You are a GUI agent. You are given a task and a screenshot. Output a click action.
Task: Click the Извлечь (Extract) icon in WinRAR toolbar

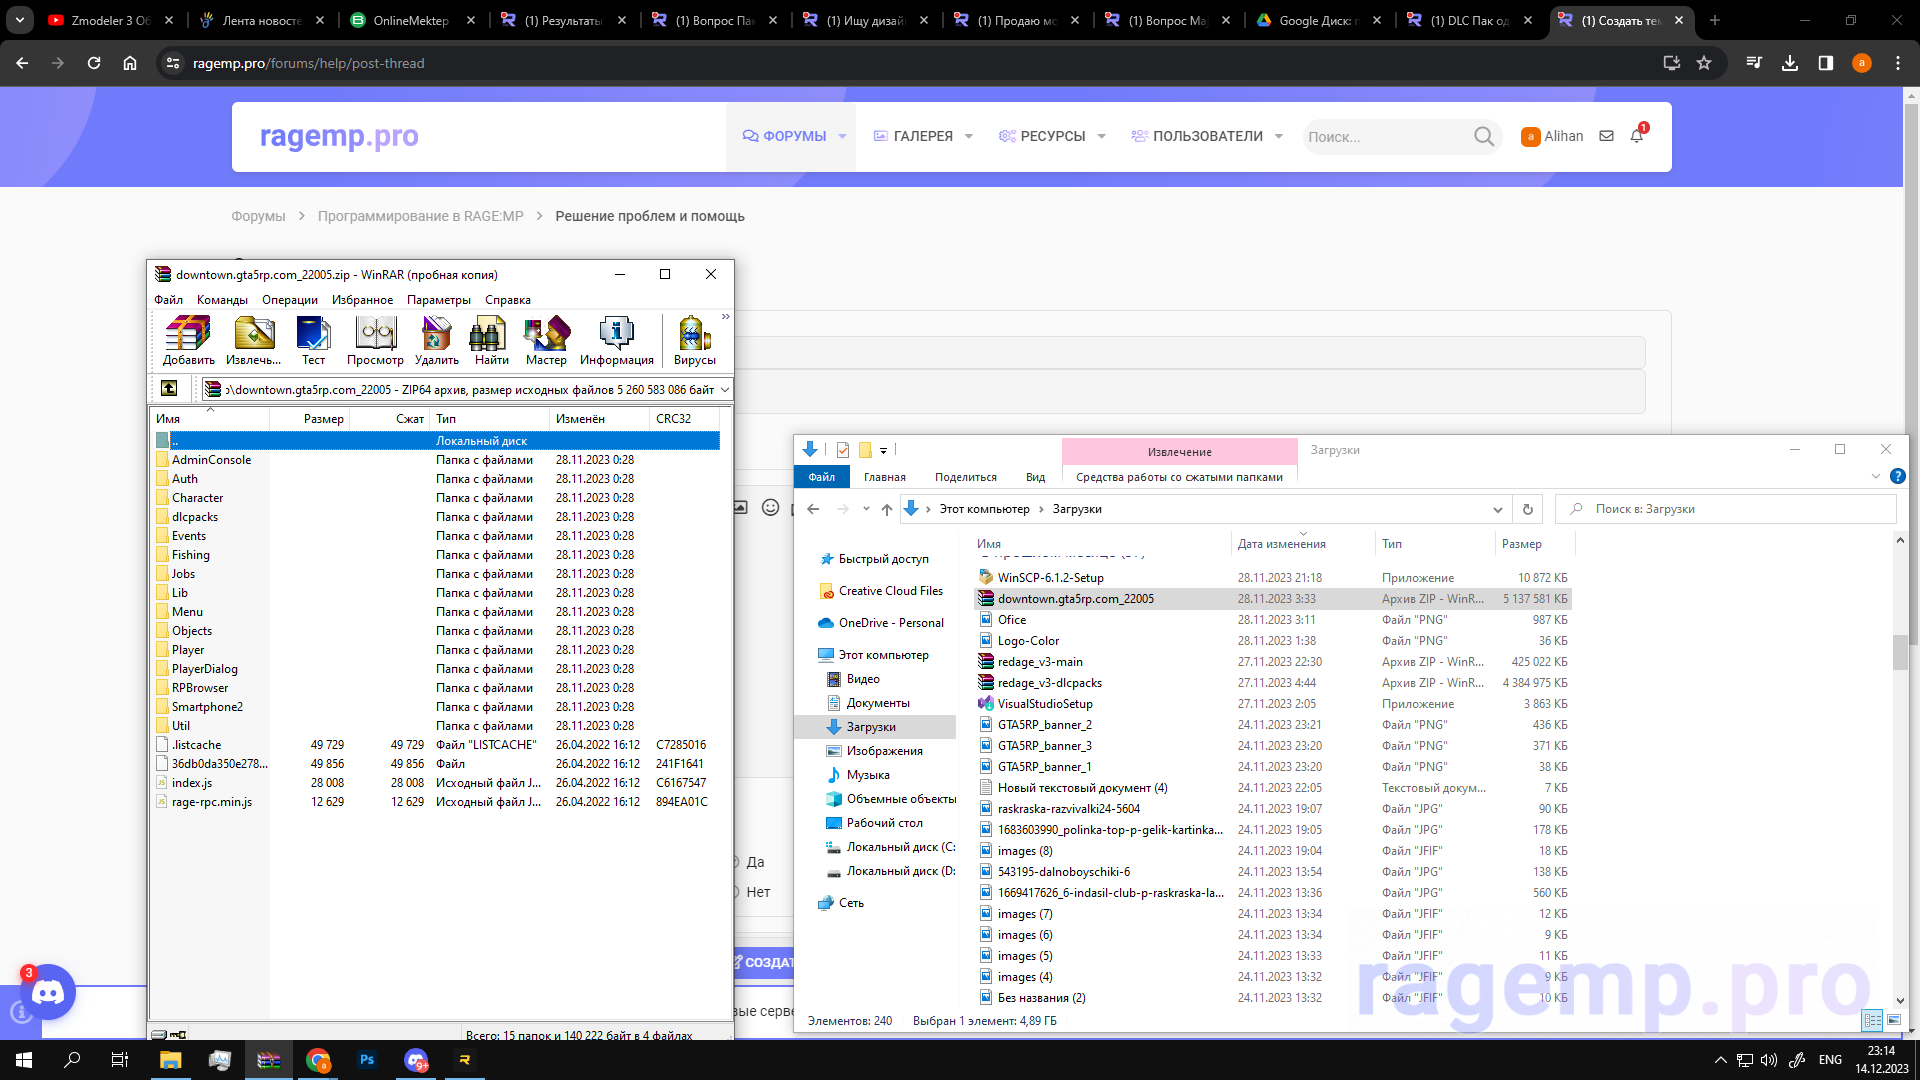pos(251,340)
